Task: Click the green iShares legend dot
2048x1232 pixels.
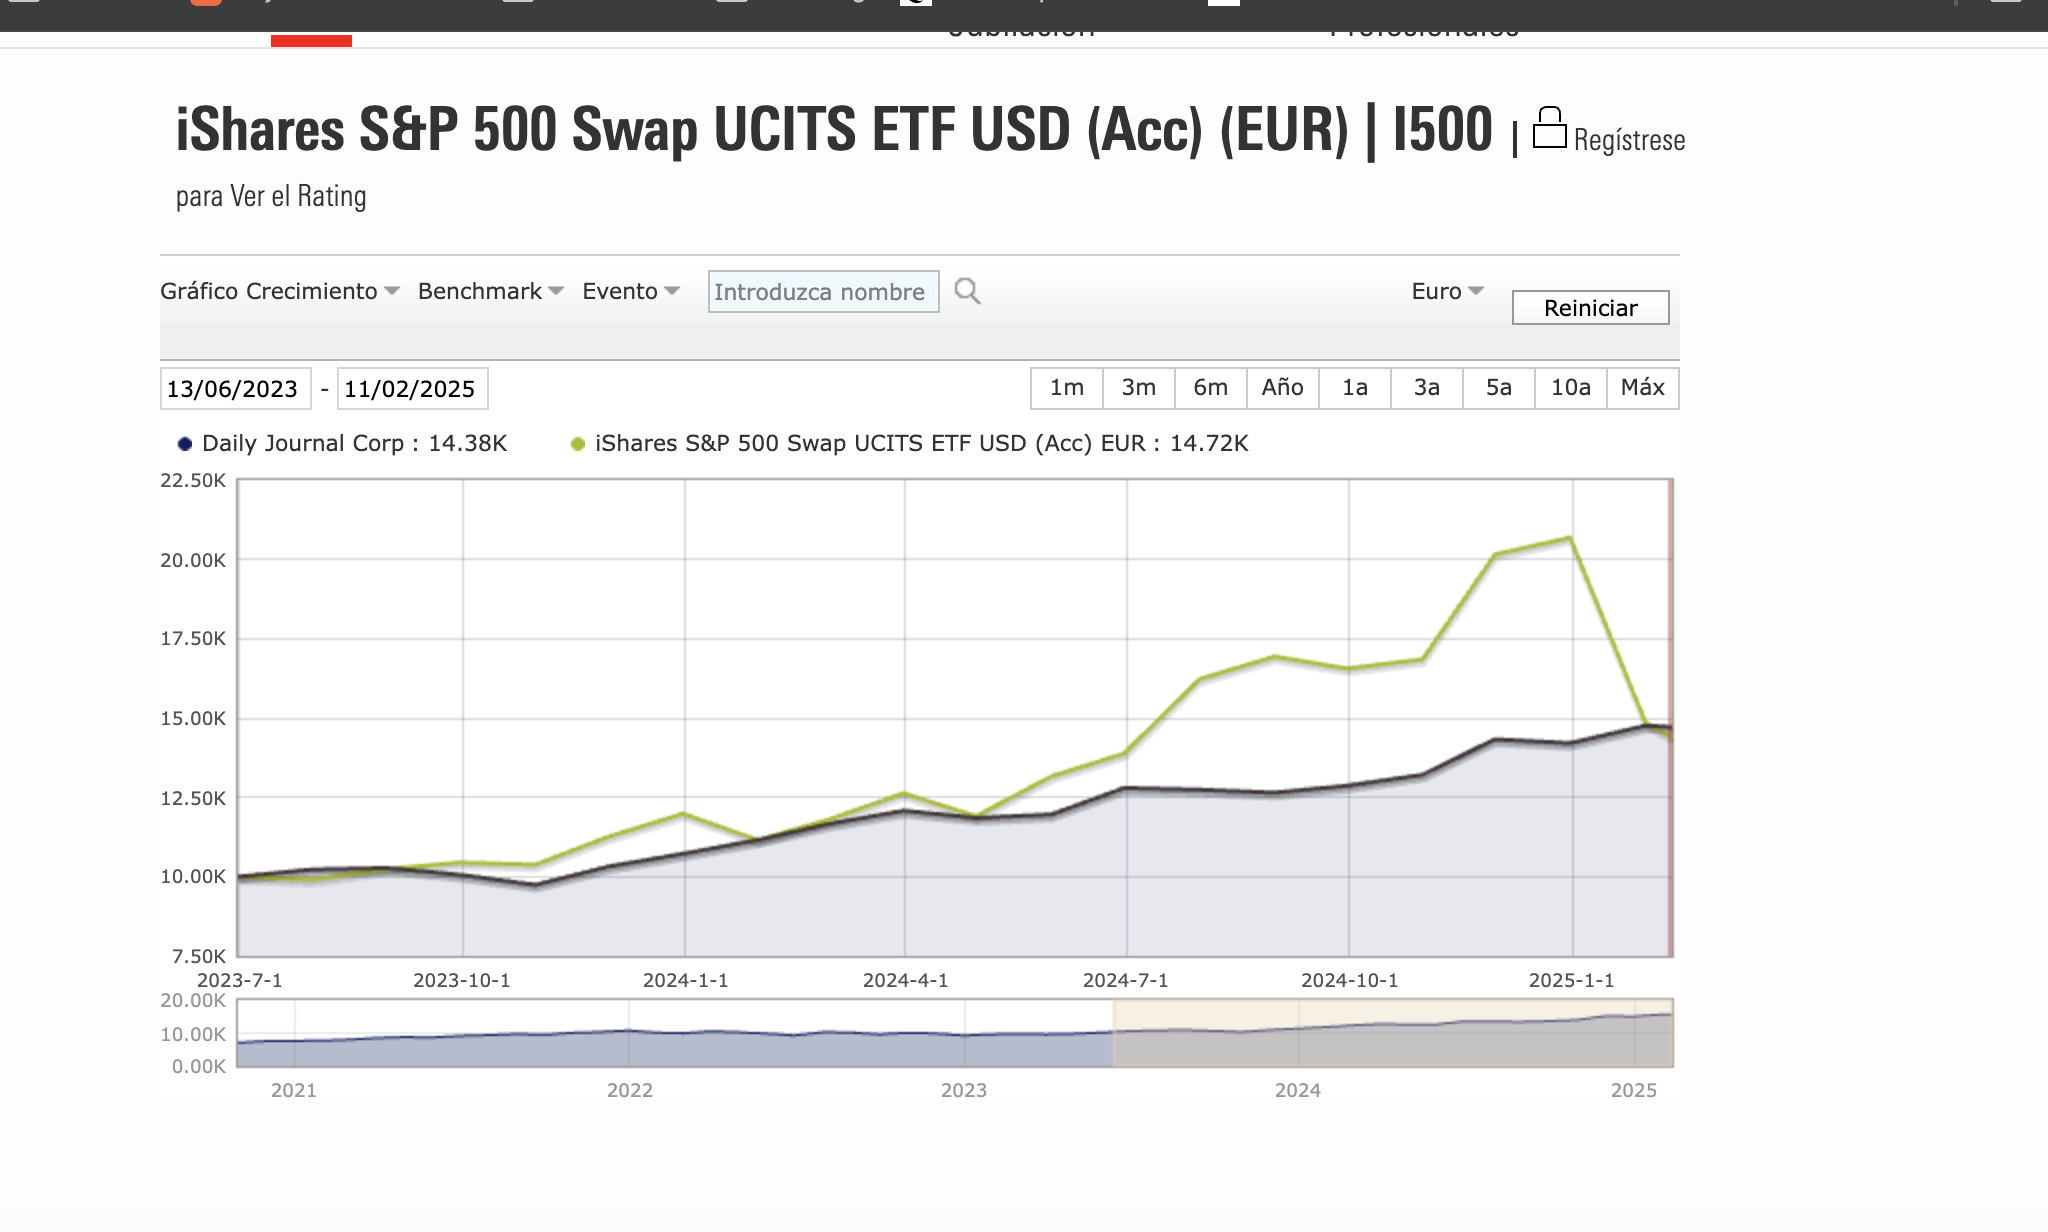Action: (578, 444)
